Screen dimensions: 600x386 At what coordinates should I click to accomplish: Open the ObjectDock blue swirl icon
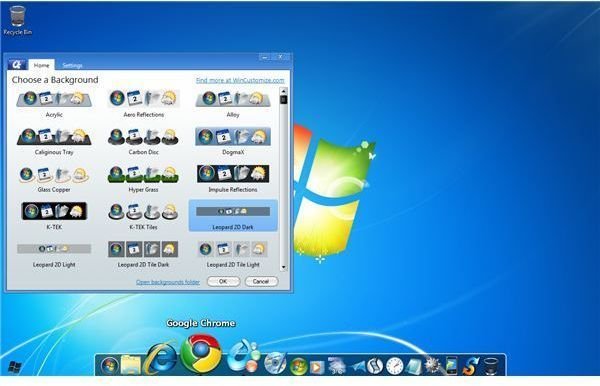pos(243,356)
